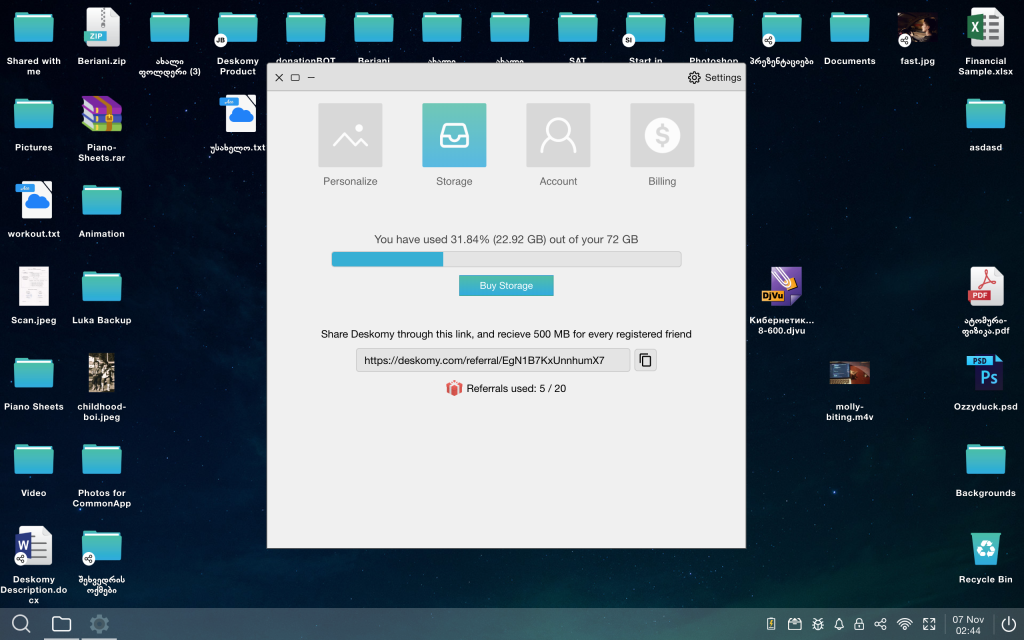Click the date and time display
The height and width of the screenshot is (640, 1024).
pos(968,625)
